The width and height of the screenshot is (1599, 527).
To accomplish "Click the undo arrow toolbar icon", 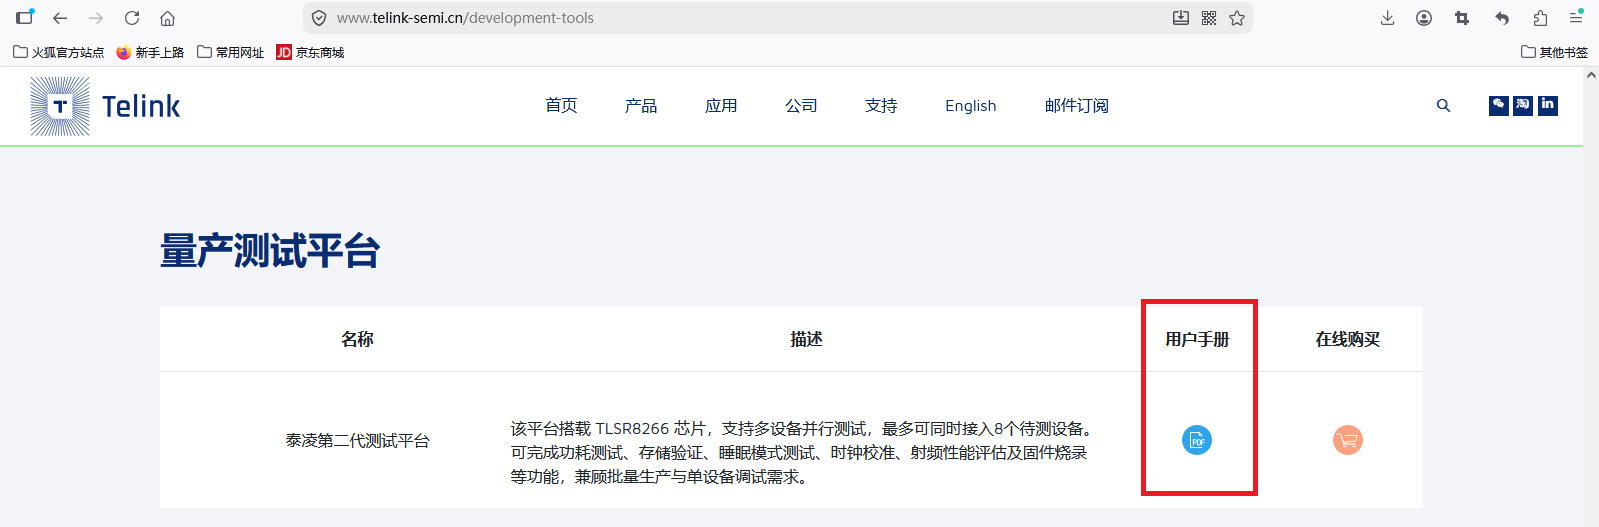I will [1501, 18].
